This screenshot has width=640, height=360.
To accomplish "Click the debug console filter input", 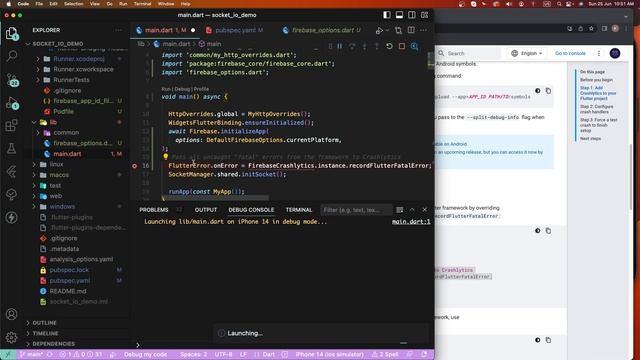I will [x=355, y=210].
